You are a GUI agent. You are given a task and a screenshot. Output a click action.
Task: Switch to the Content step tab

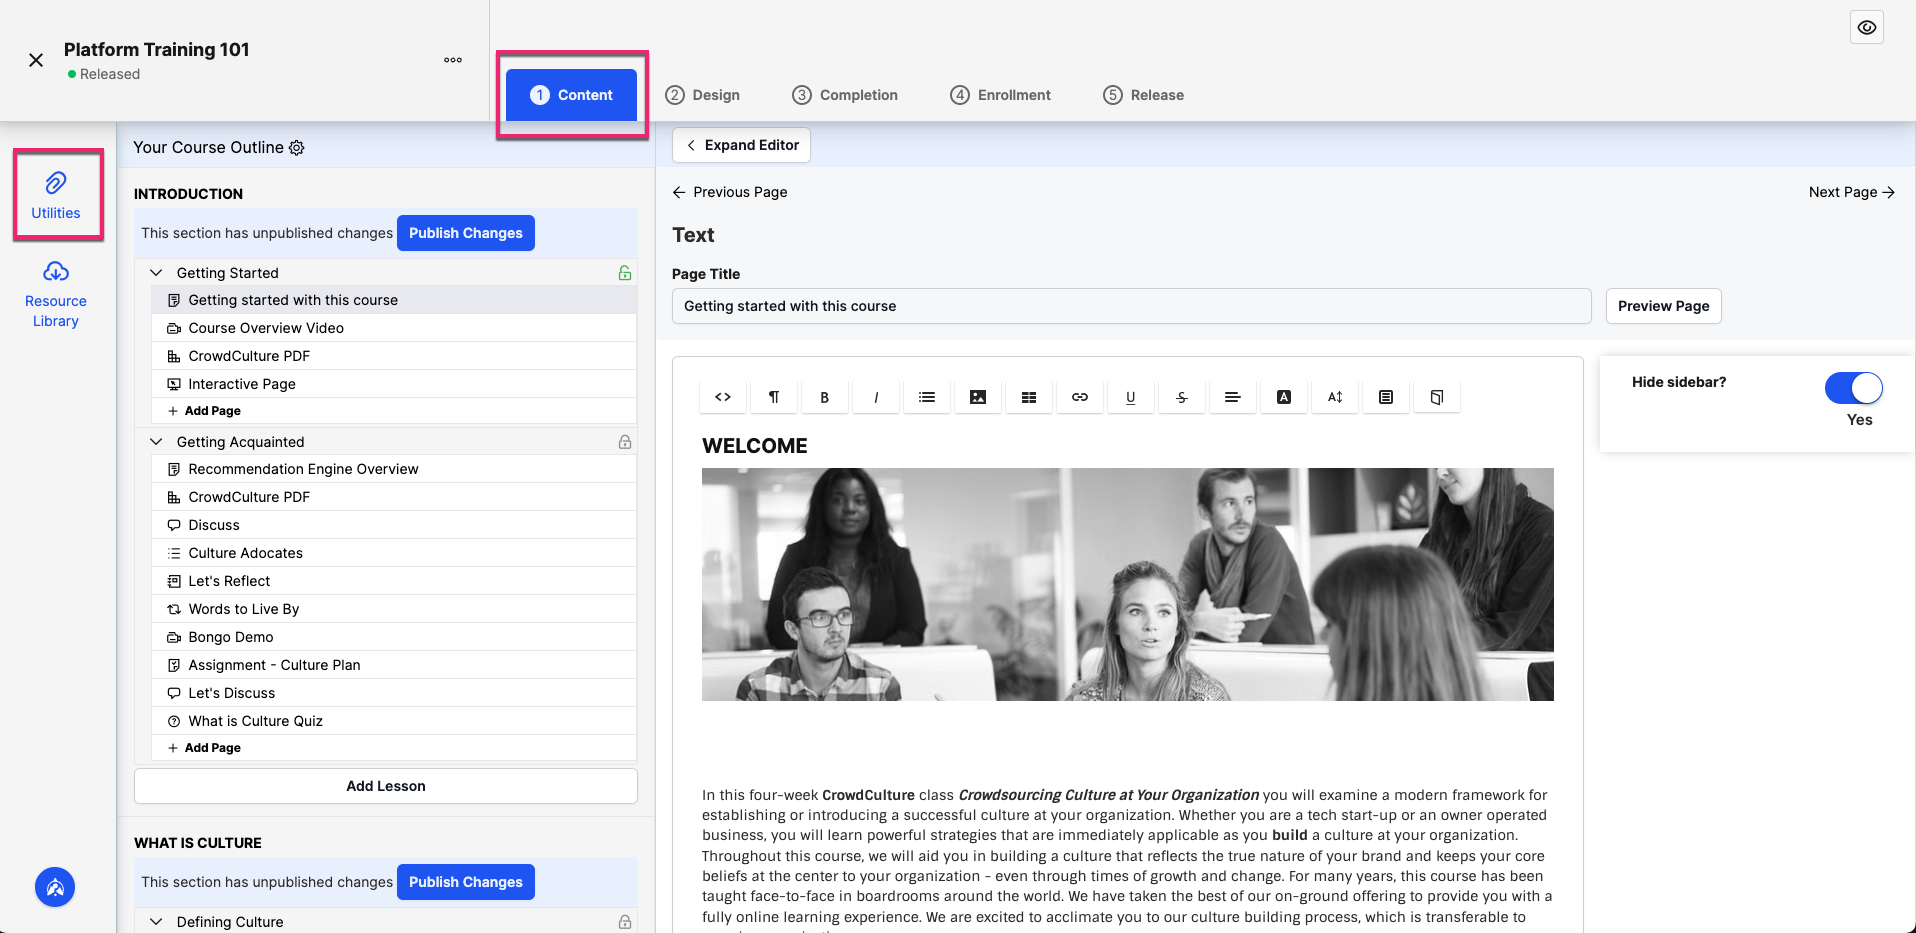(571, 95)
